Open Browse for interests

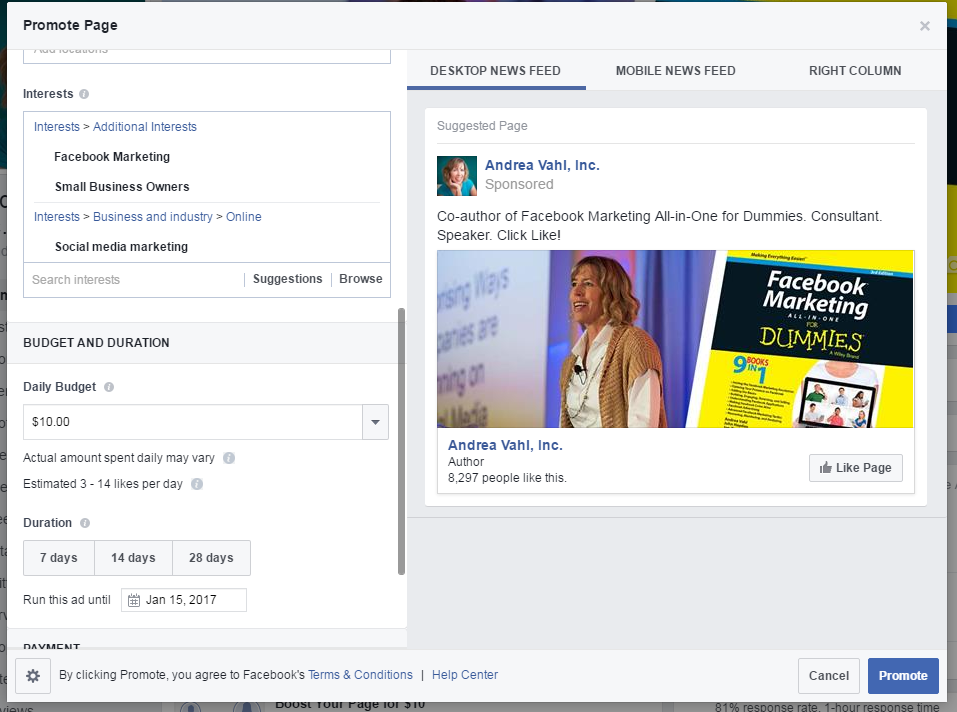[x=361, y=279]
